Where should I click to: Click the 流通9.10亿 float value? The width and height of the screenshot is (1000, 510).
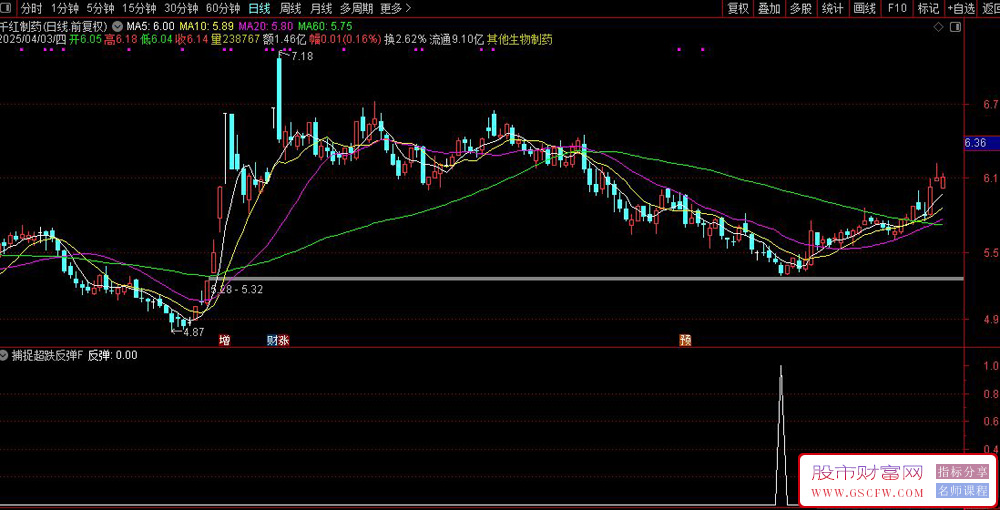[457, 39]
